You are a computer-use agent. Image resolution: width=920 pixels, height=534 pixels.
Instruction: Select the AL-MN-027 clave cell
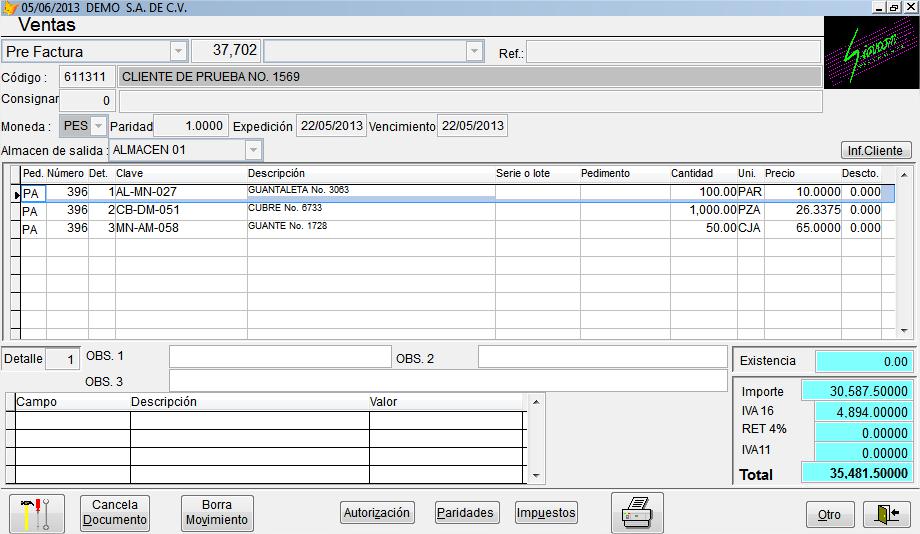[181, 192]
